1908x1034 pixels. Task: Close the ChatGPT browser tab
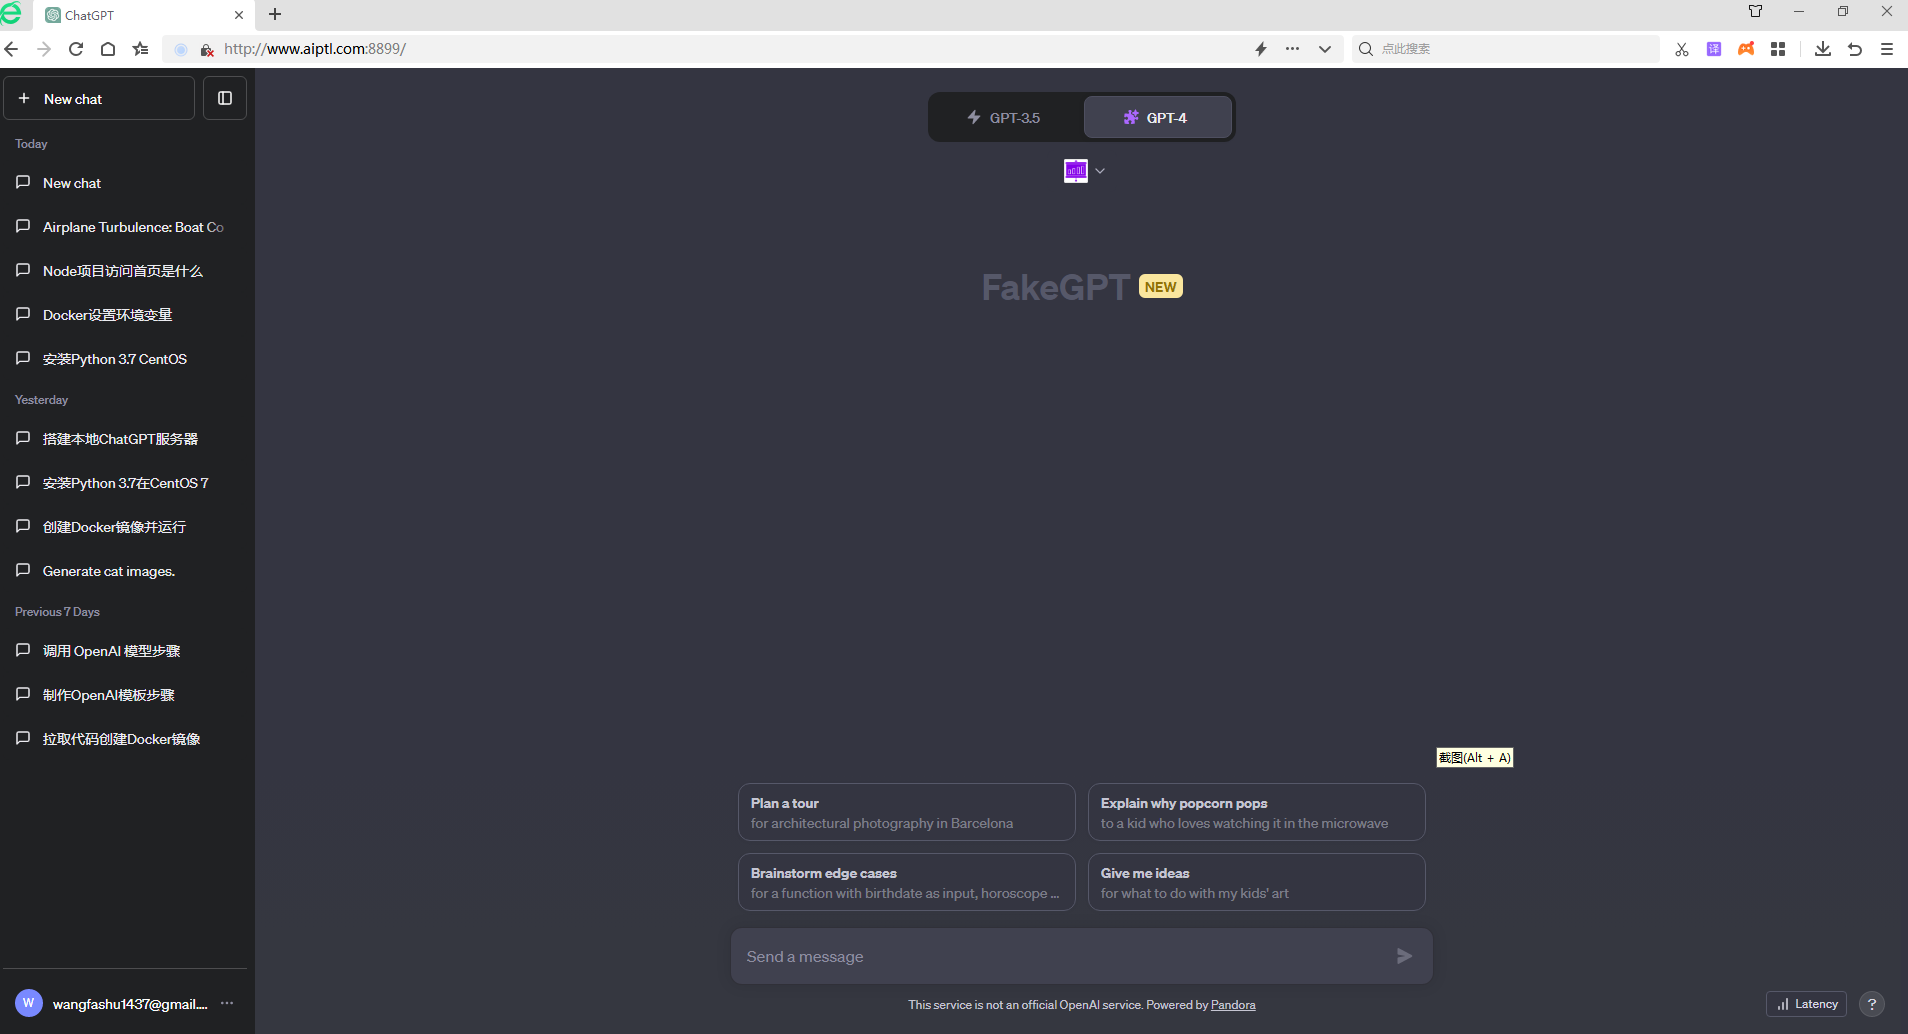coord(239,15)
